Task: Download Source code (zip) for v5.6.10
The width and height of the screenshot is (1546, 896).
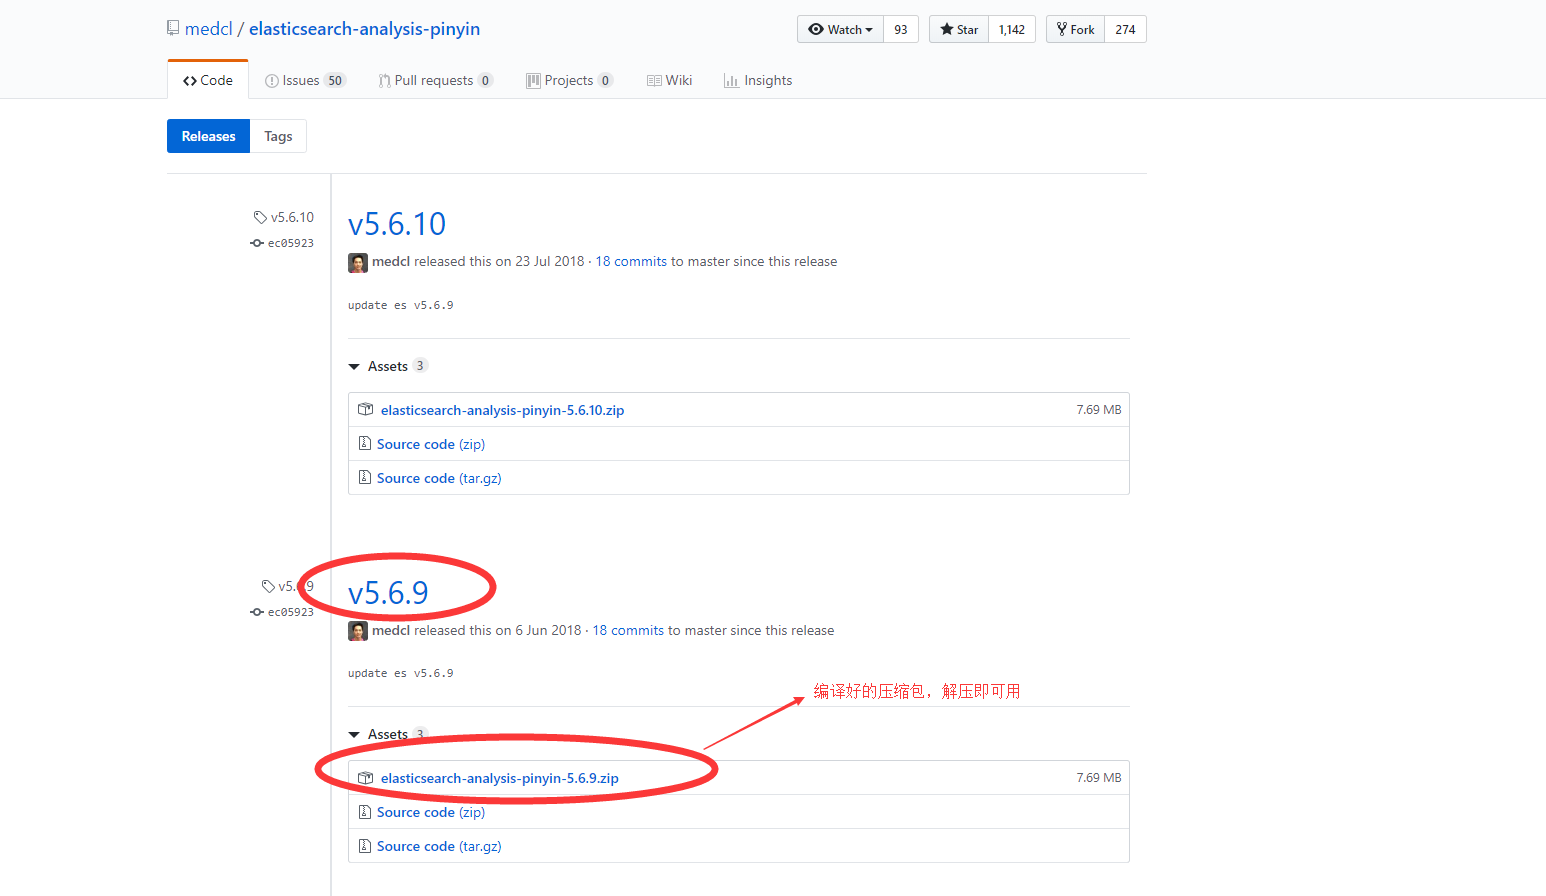Action: [431, 444]
